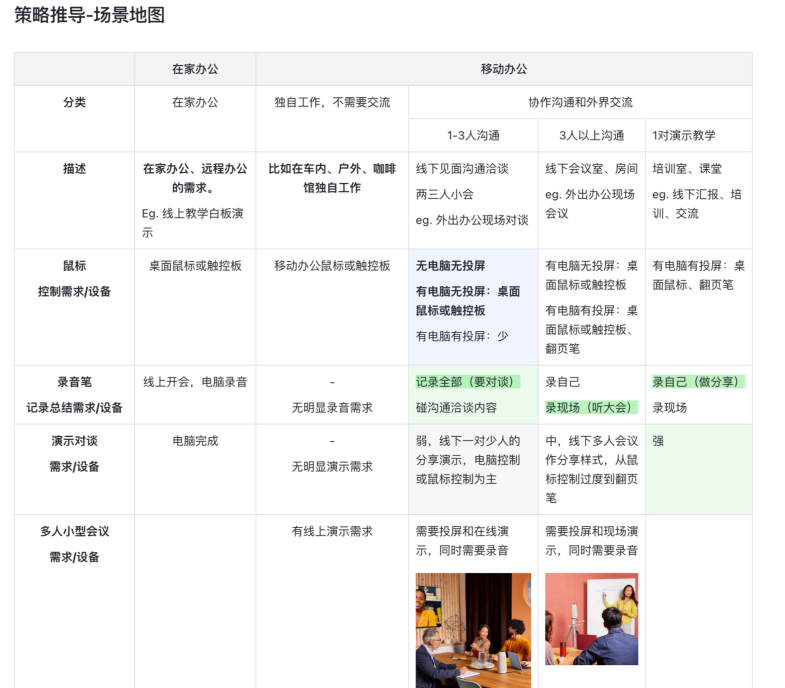
Task: Select the 独自工作，不需要交流 cell
Action: pyautogui.click(x=332, y=102)
